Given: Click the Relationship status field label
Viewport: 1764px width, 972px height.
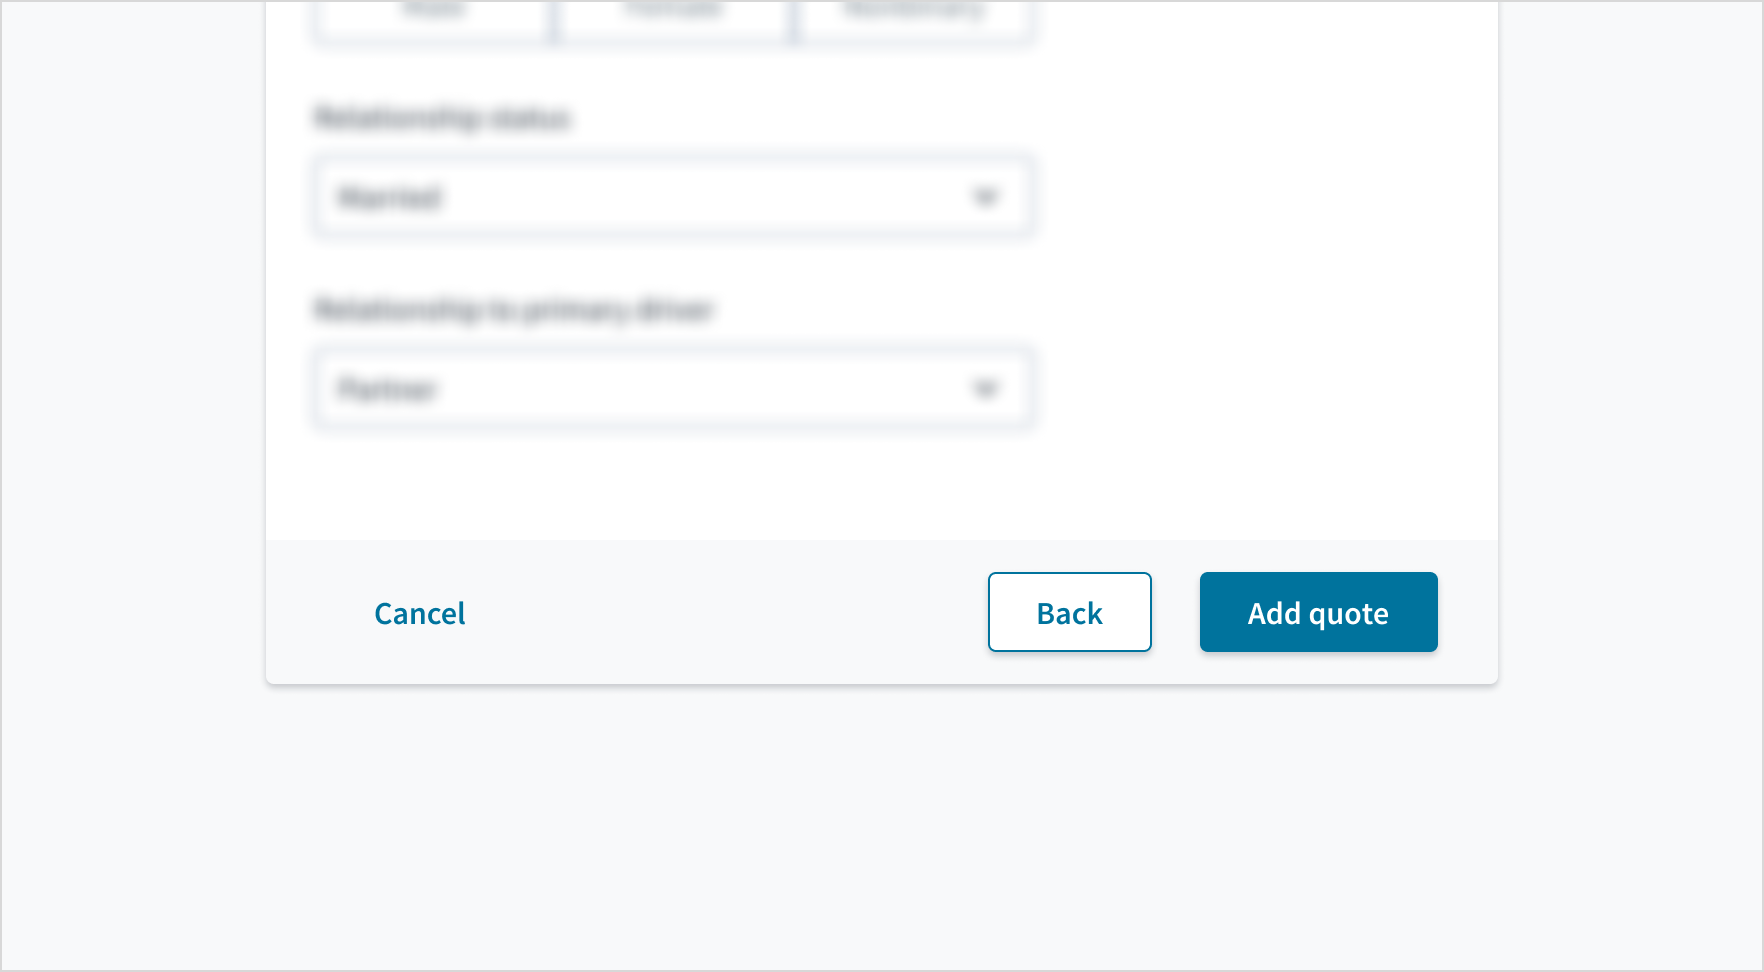Looking at the screenshot, I should pos(442,118).
